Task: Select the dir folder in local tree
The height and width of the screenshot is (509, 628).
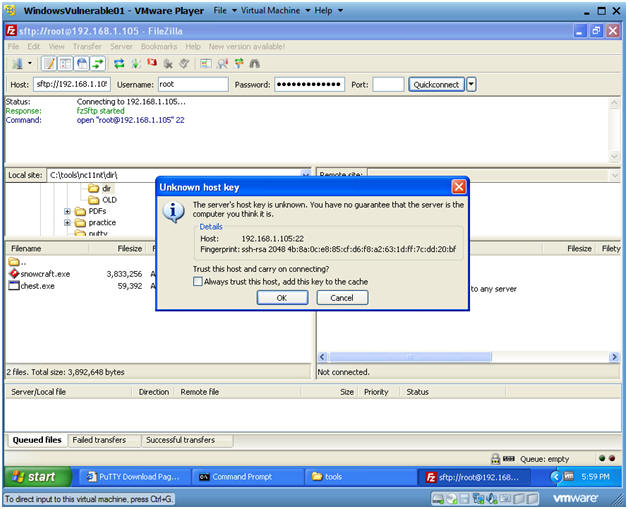Action: (x=100, y=188)
